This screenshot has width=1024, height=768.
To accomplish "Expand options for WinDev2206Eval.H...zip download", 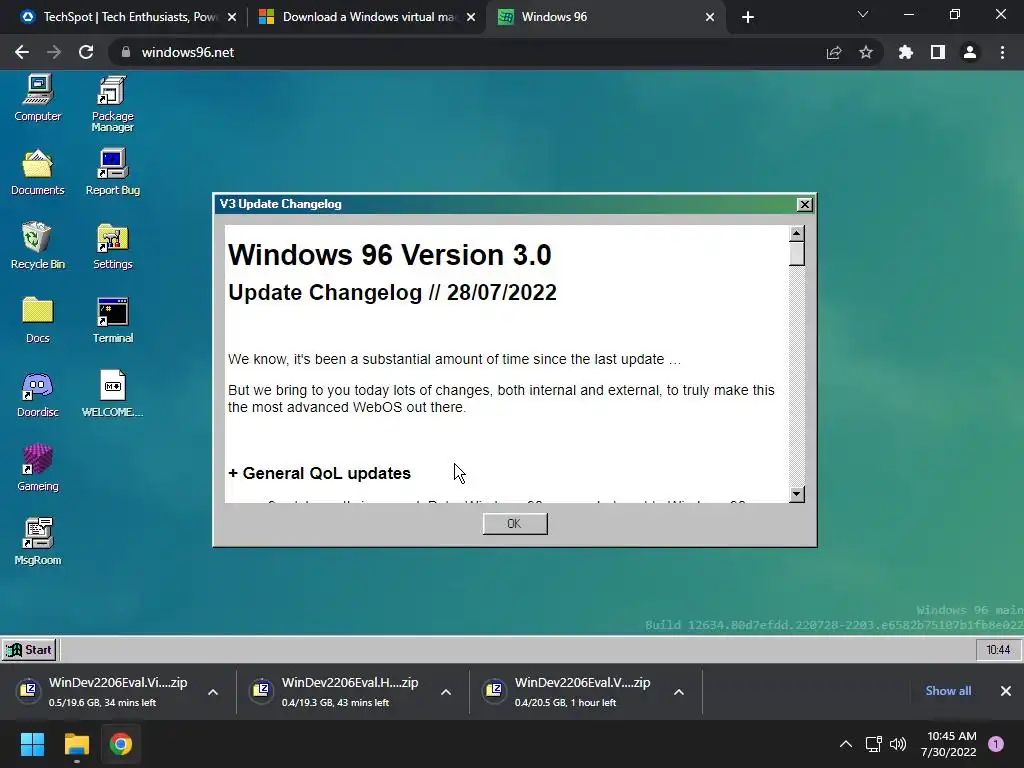I will click(x=446, y=692).
